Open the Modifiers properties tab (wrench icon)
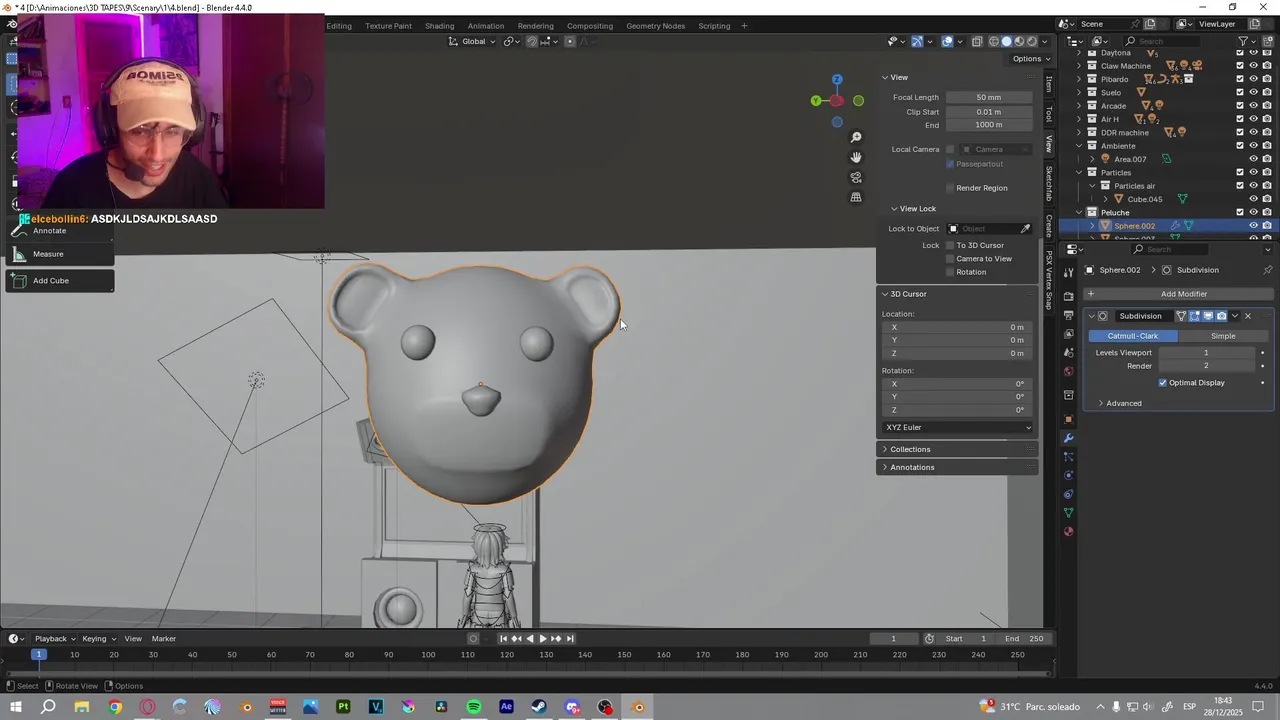1280x720 pixels. [1068, 438]
